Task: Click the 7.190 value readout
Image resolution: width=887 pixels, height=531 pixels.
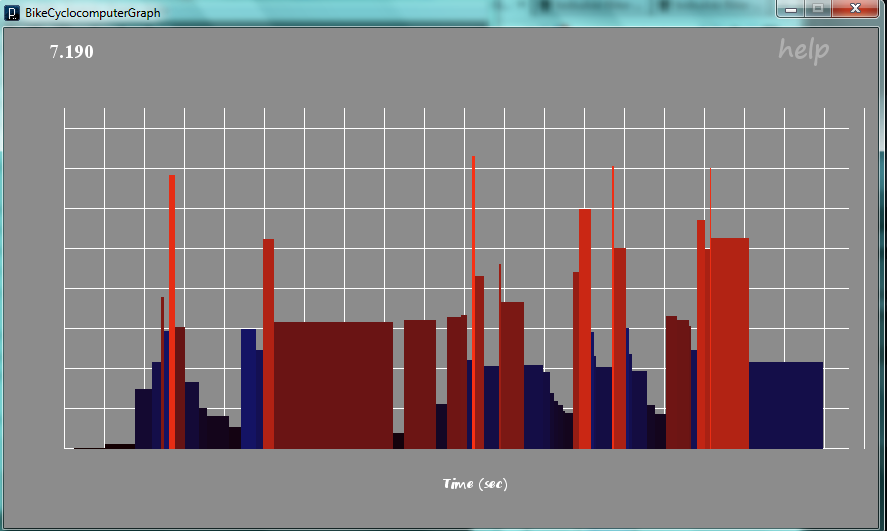Action: 72,51
